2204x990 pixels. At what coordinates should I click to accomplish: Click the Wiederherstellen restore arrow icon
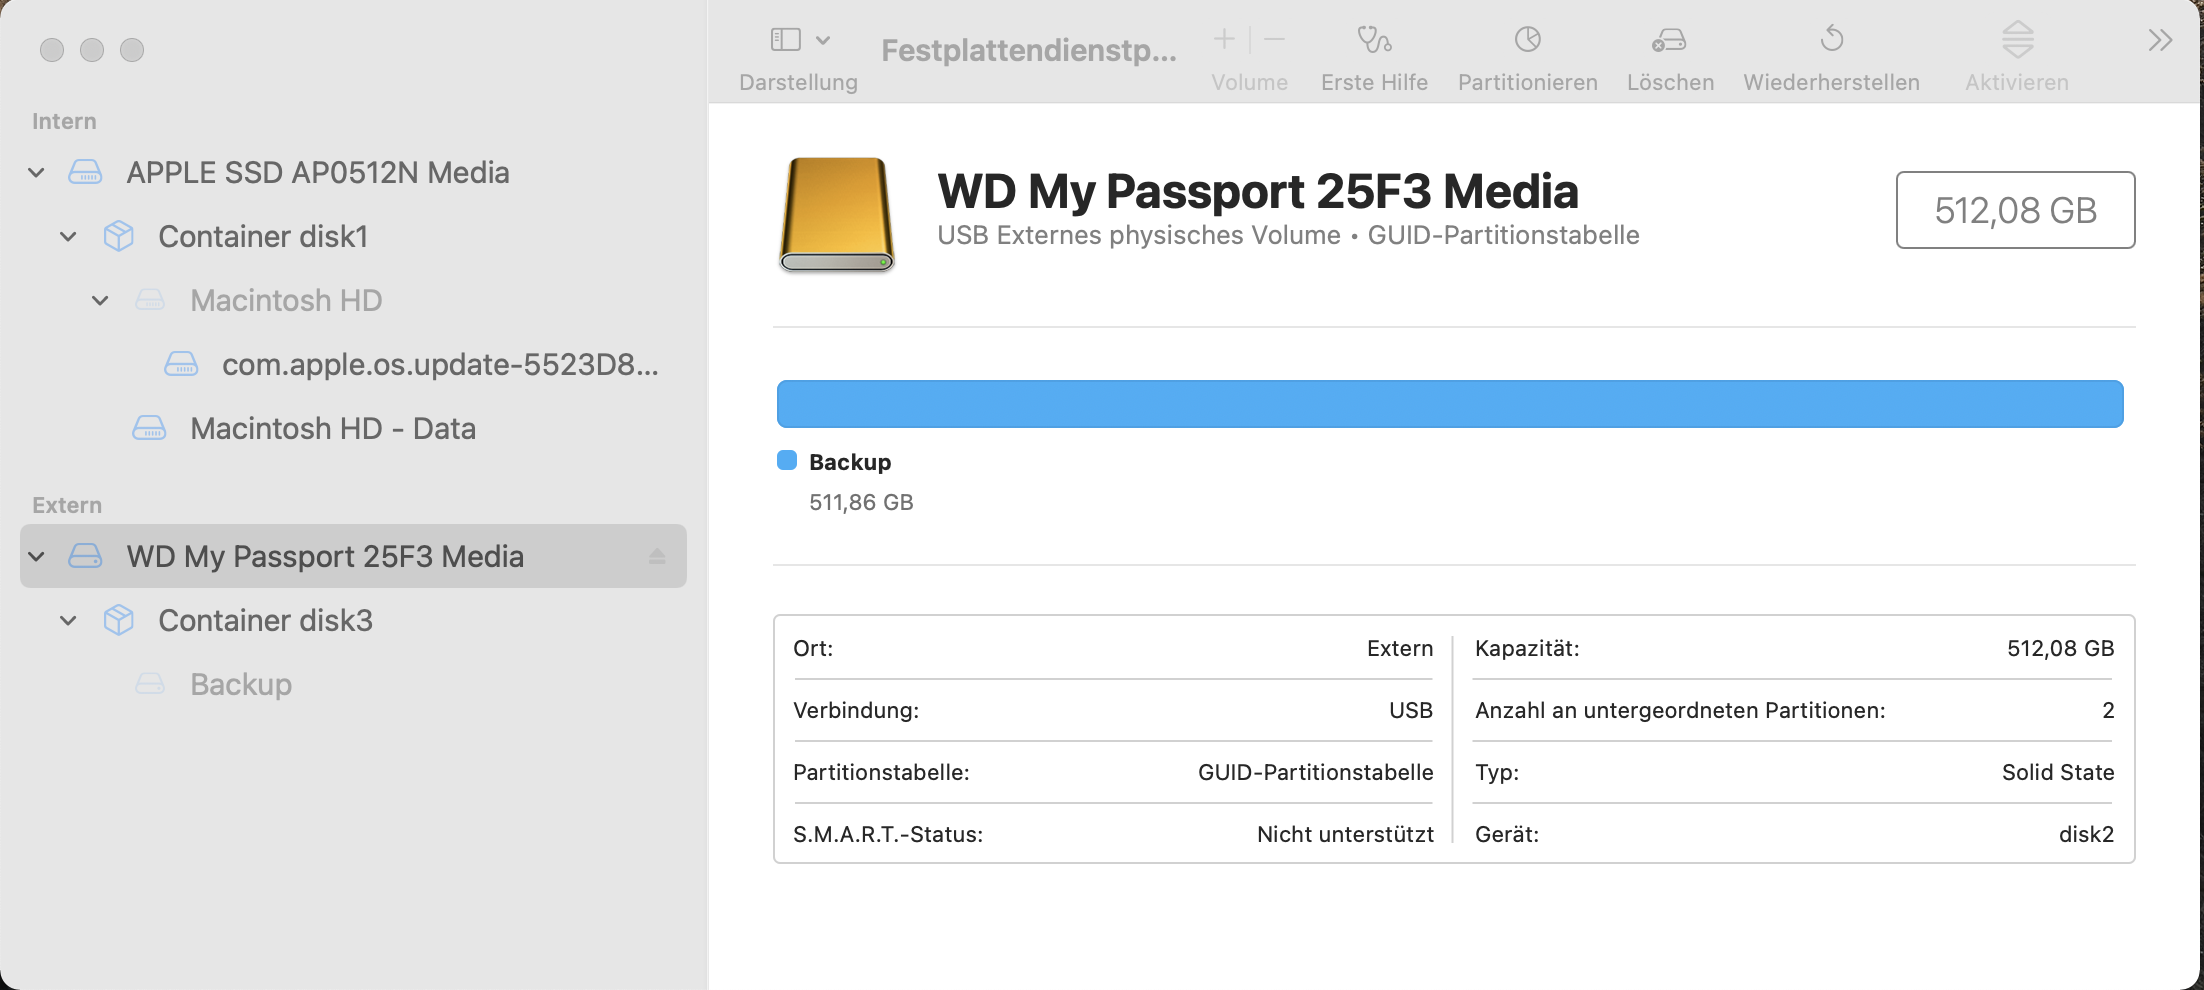(x=1831, y=40)
